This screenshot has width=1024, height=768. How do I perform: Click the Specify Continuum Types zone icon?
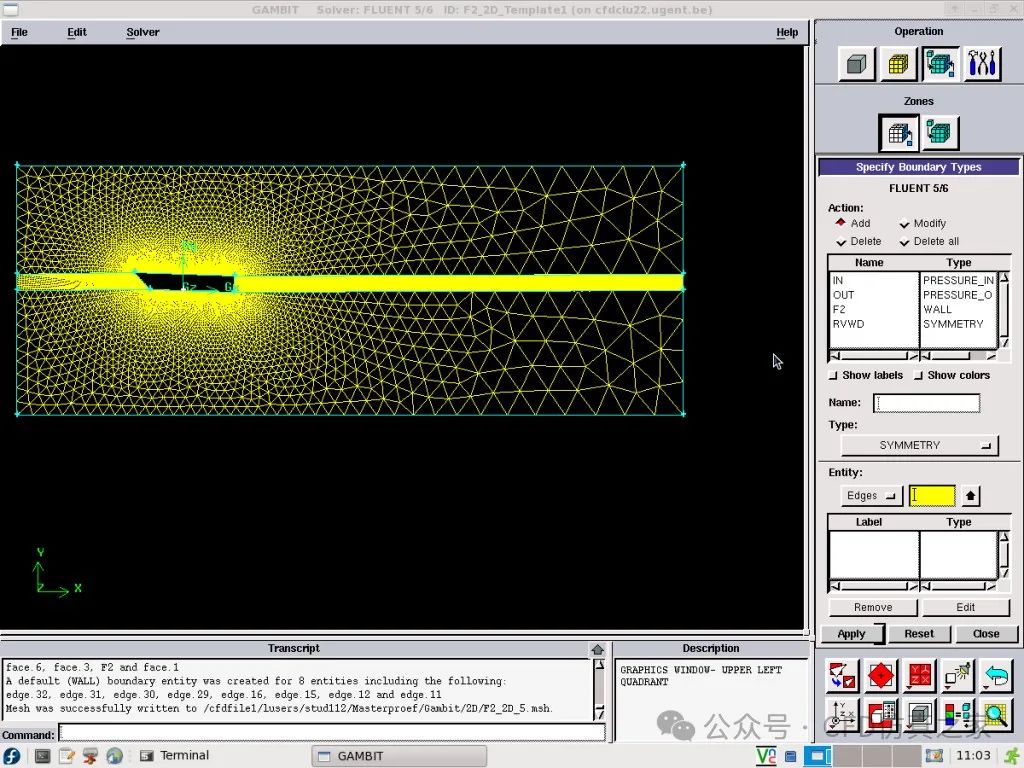pos(939,133)
